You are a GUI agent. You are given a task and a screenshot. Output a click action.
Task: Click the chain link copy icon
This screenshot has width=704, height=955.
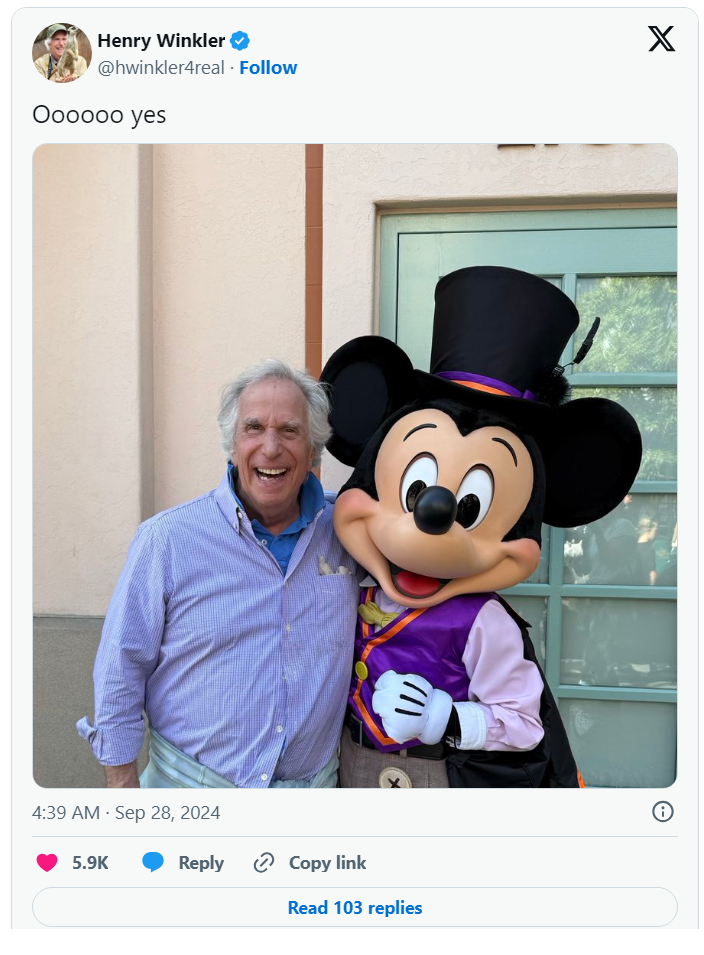264,862
